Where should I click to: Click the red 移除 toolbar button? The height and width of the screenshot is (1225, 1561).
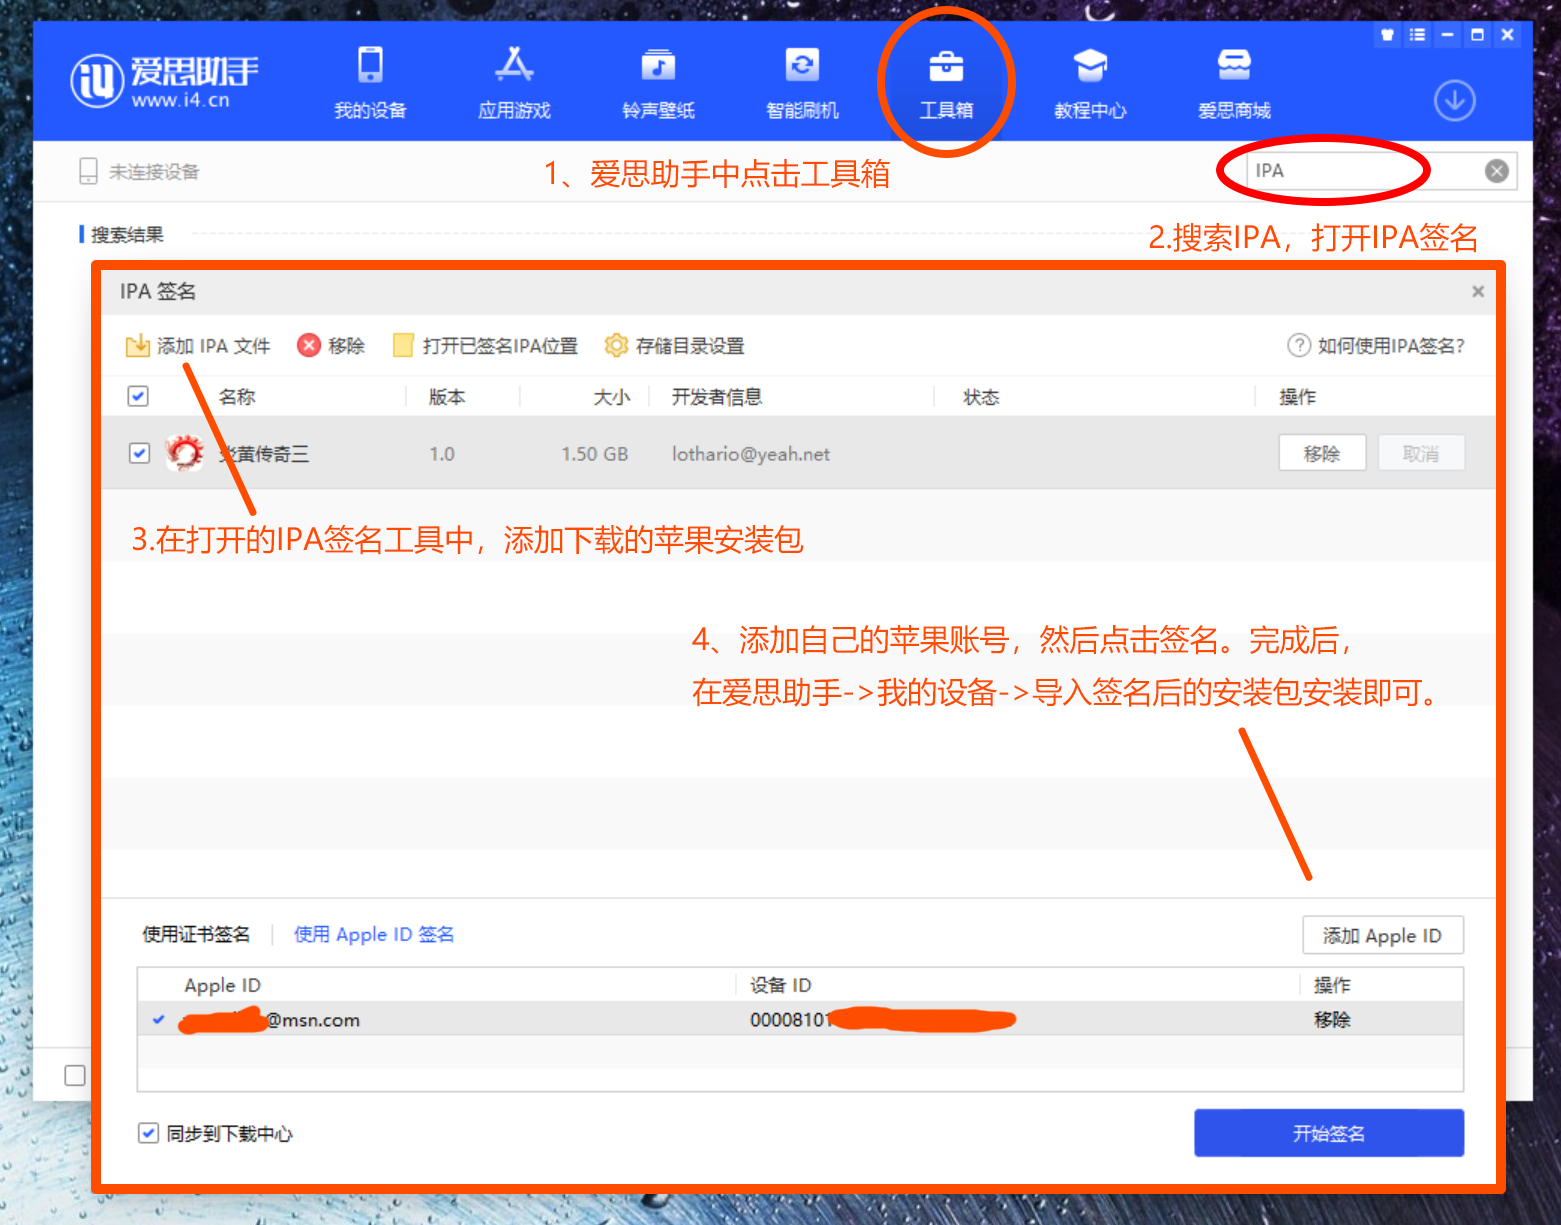[x=331, y=346]
